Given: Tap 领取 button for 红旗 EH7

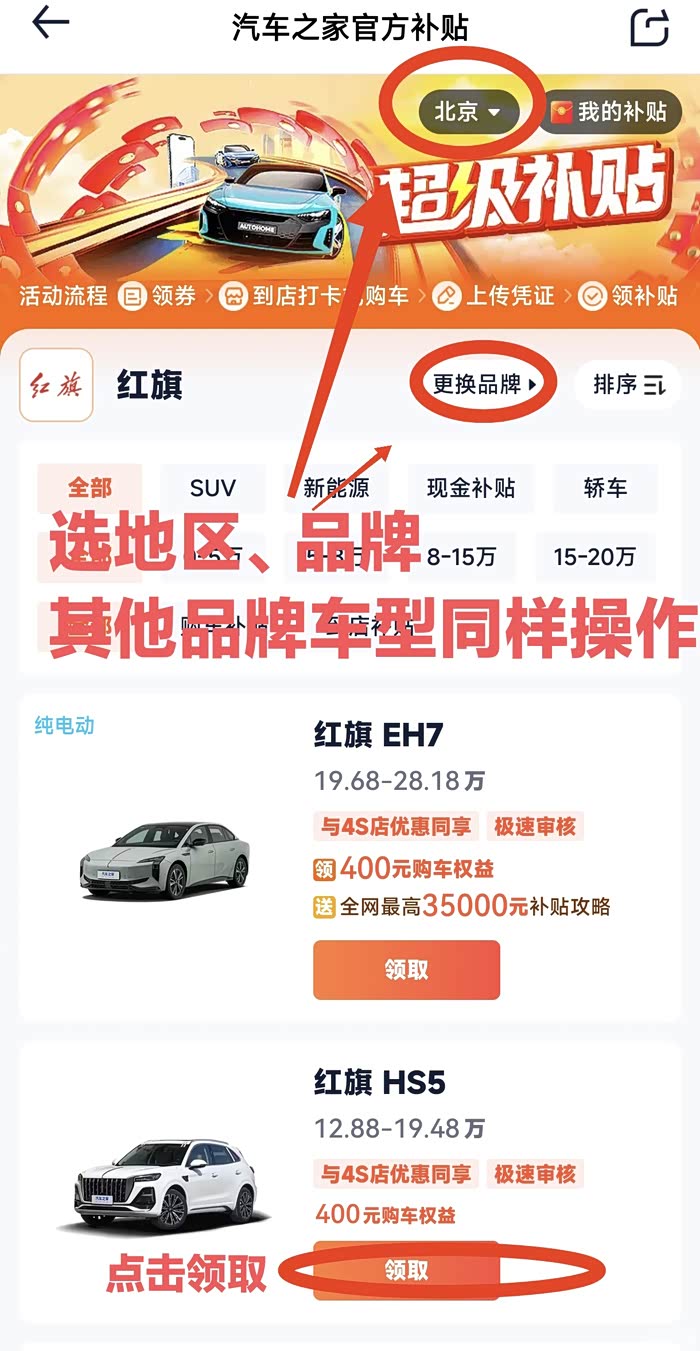Looking at the screenshot, I should [406, 969].
